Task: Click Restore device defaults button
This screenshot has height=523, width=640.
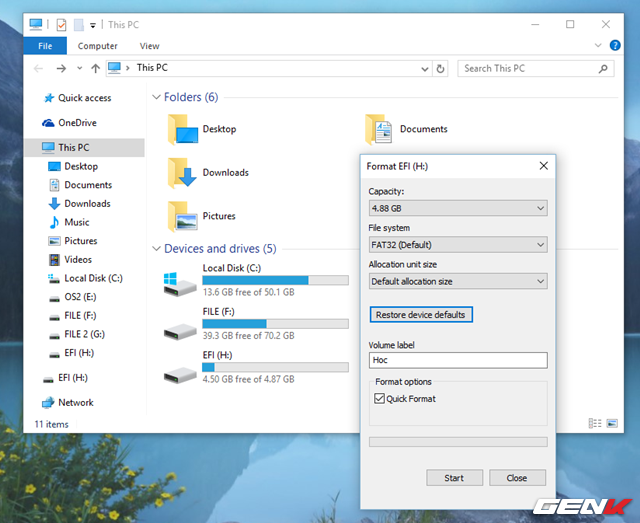Action: point(421,315)
